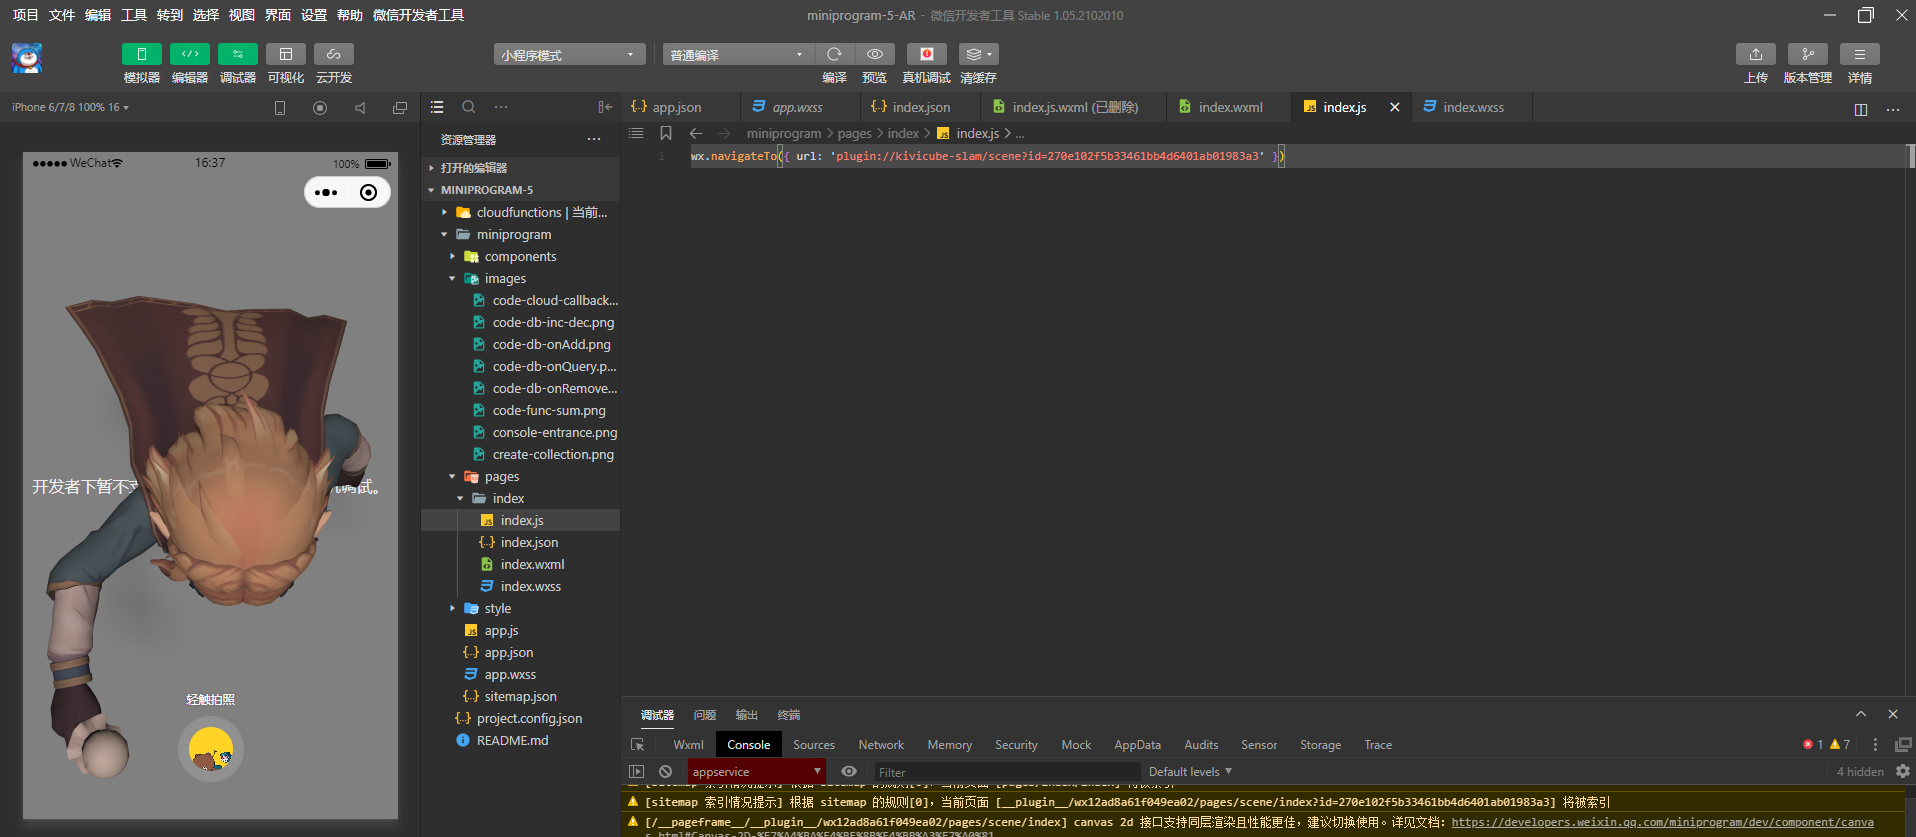
Task: Open the 设置 menu
Action: pos(314,15)
